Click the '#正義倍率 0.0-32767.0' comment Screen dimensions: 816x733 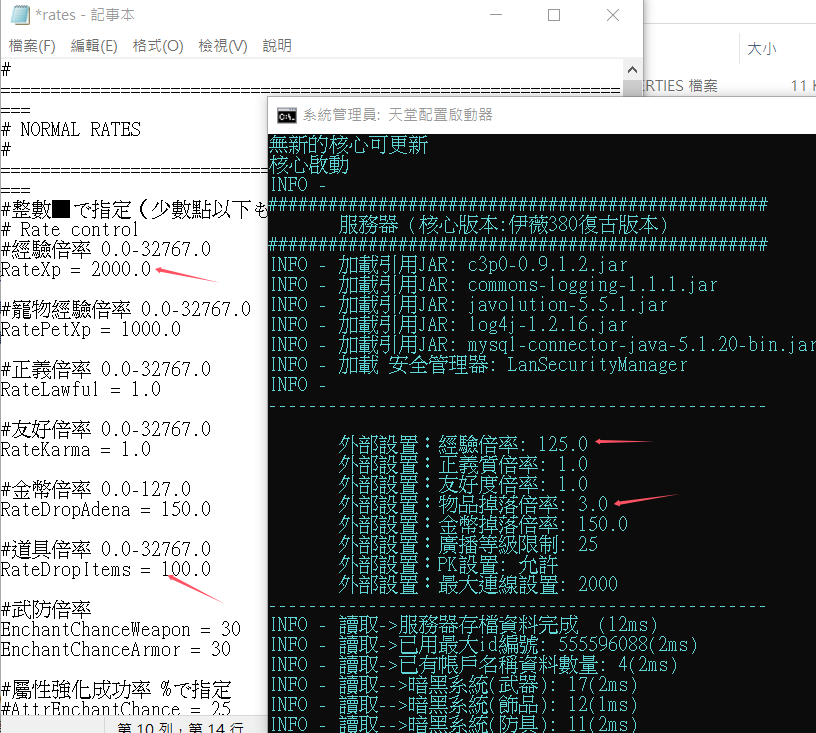[106, 369]
